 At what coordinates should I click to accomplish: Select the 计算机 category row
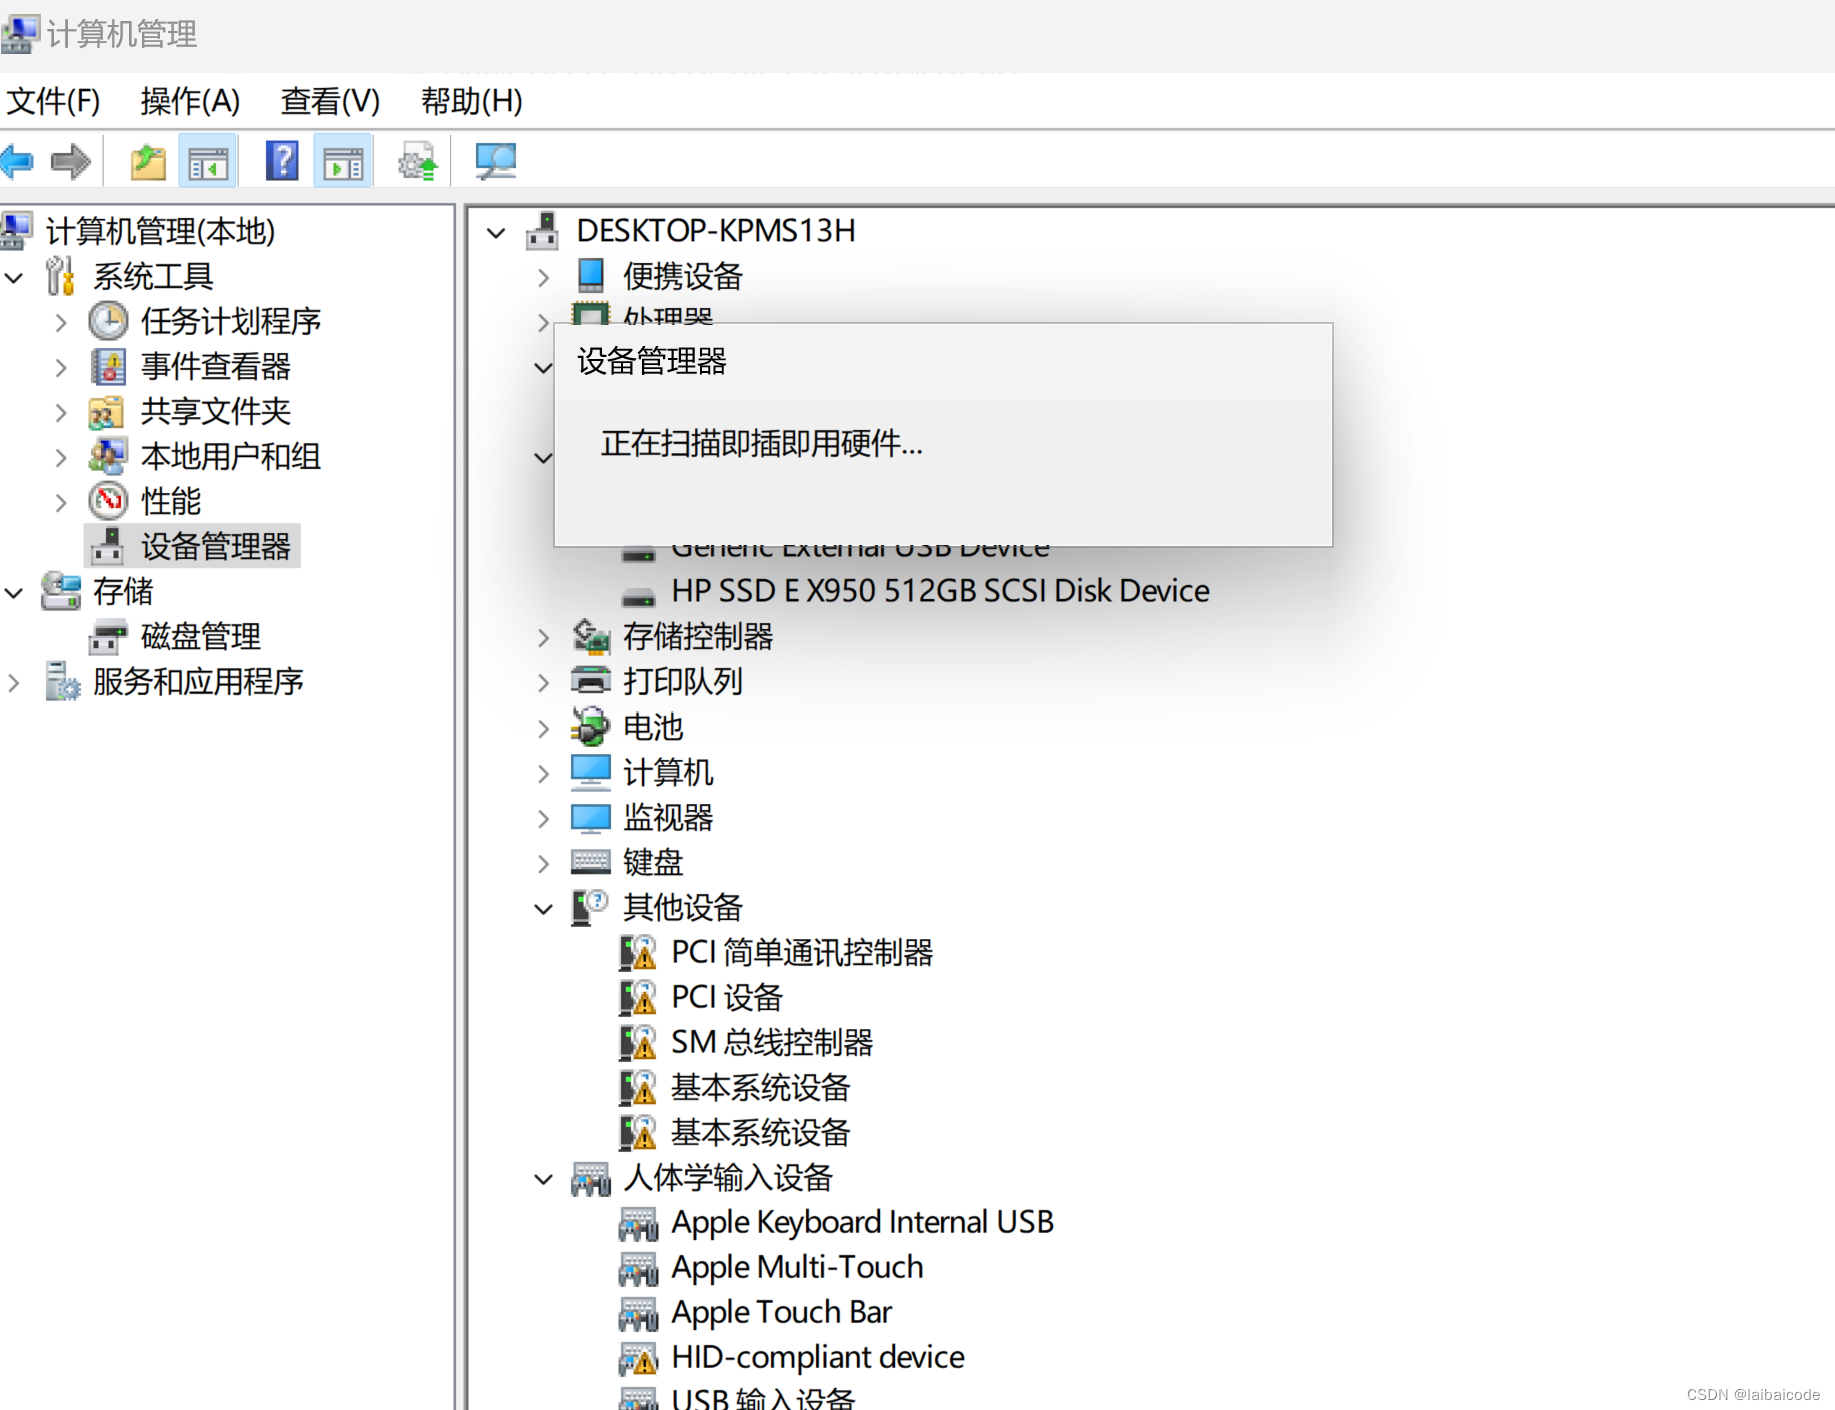pos(668,772)
